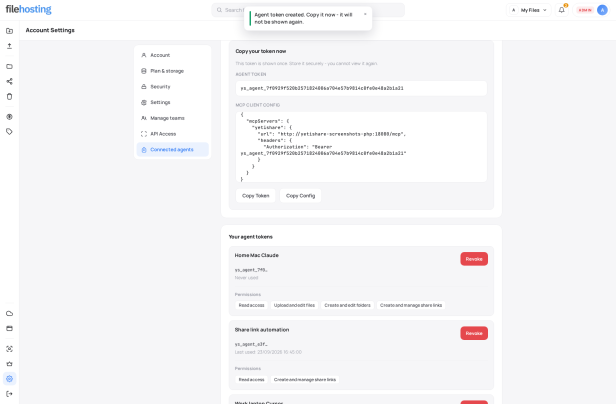Click the 'Share link automation' token name

pyautogui.click(x=262, y=330)
